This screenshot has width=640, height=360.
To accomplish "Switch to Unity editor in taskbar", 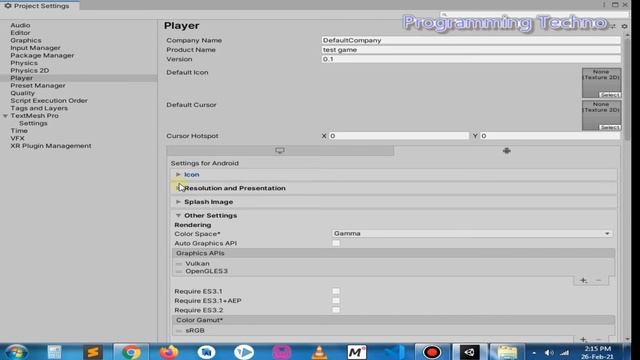I will point(469,352).
